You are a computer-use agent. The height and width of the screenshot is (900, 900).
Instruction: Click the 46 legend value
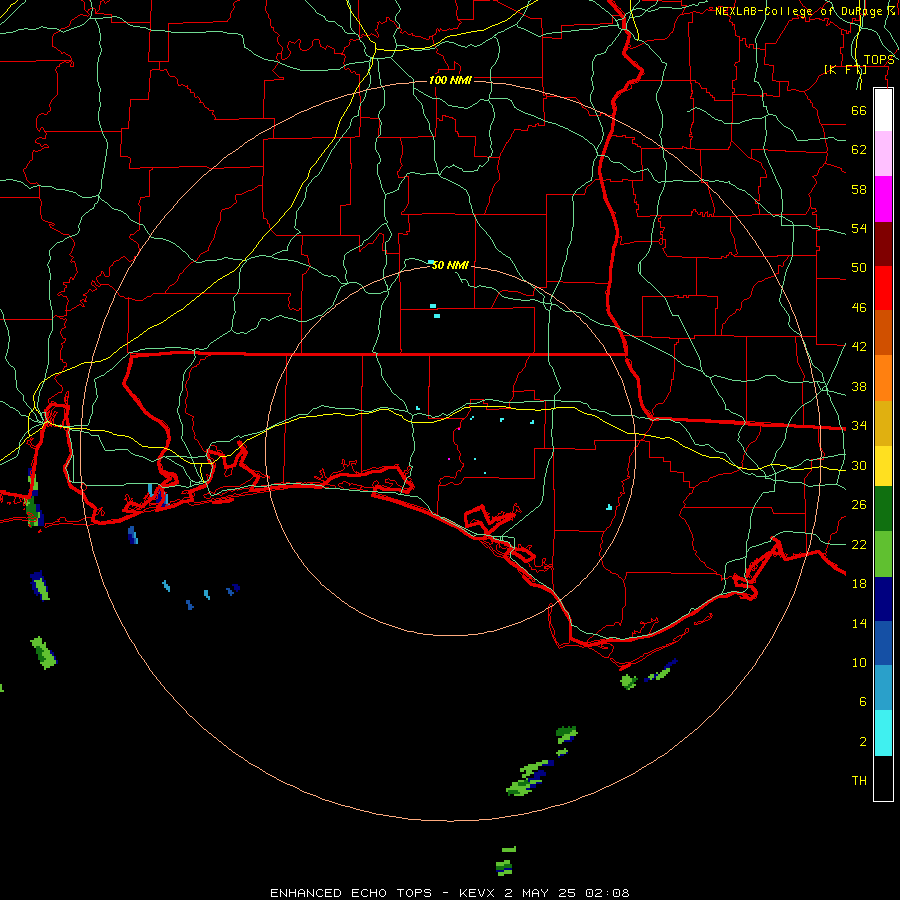click(859, 307)
